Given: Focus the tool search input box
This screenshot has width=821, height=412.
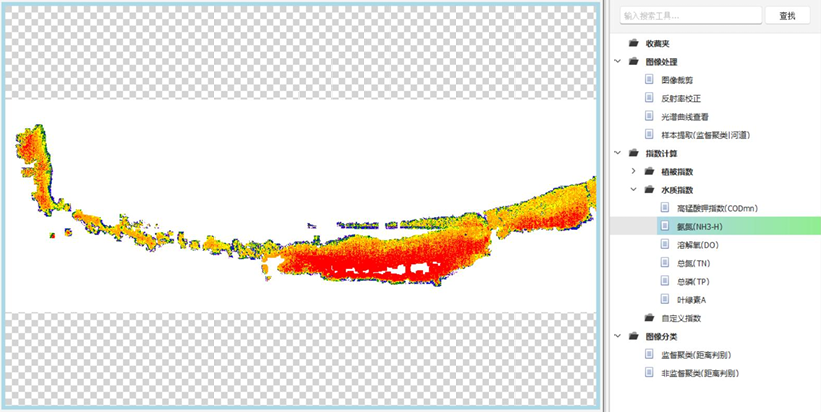Looking at the screenshot, I should 686,16.
